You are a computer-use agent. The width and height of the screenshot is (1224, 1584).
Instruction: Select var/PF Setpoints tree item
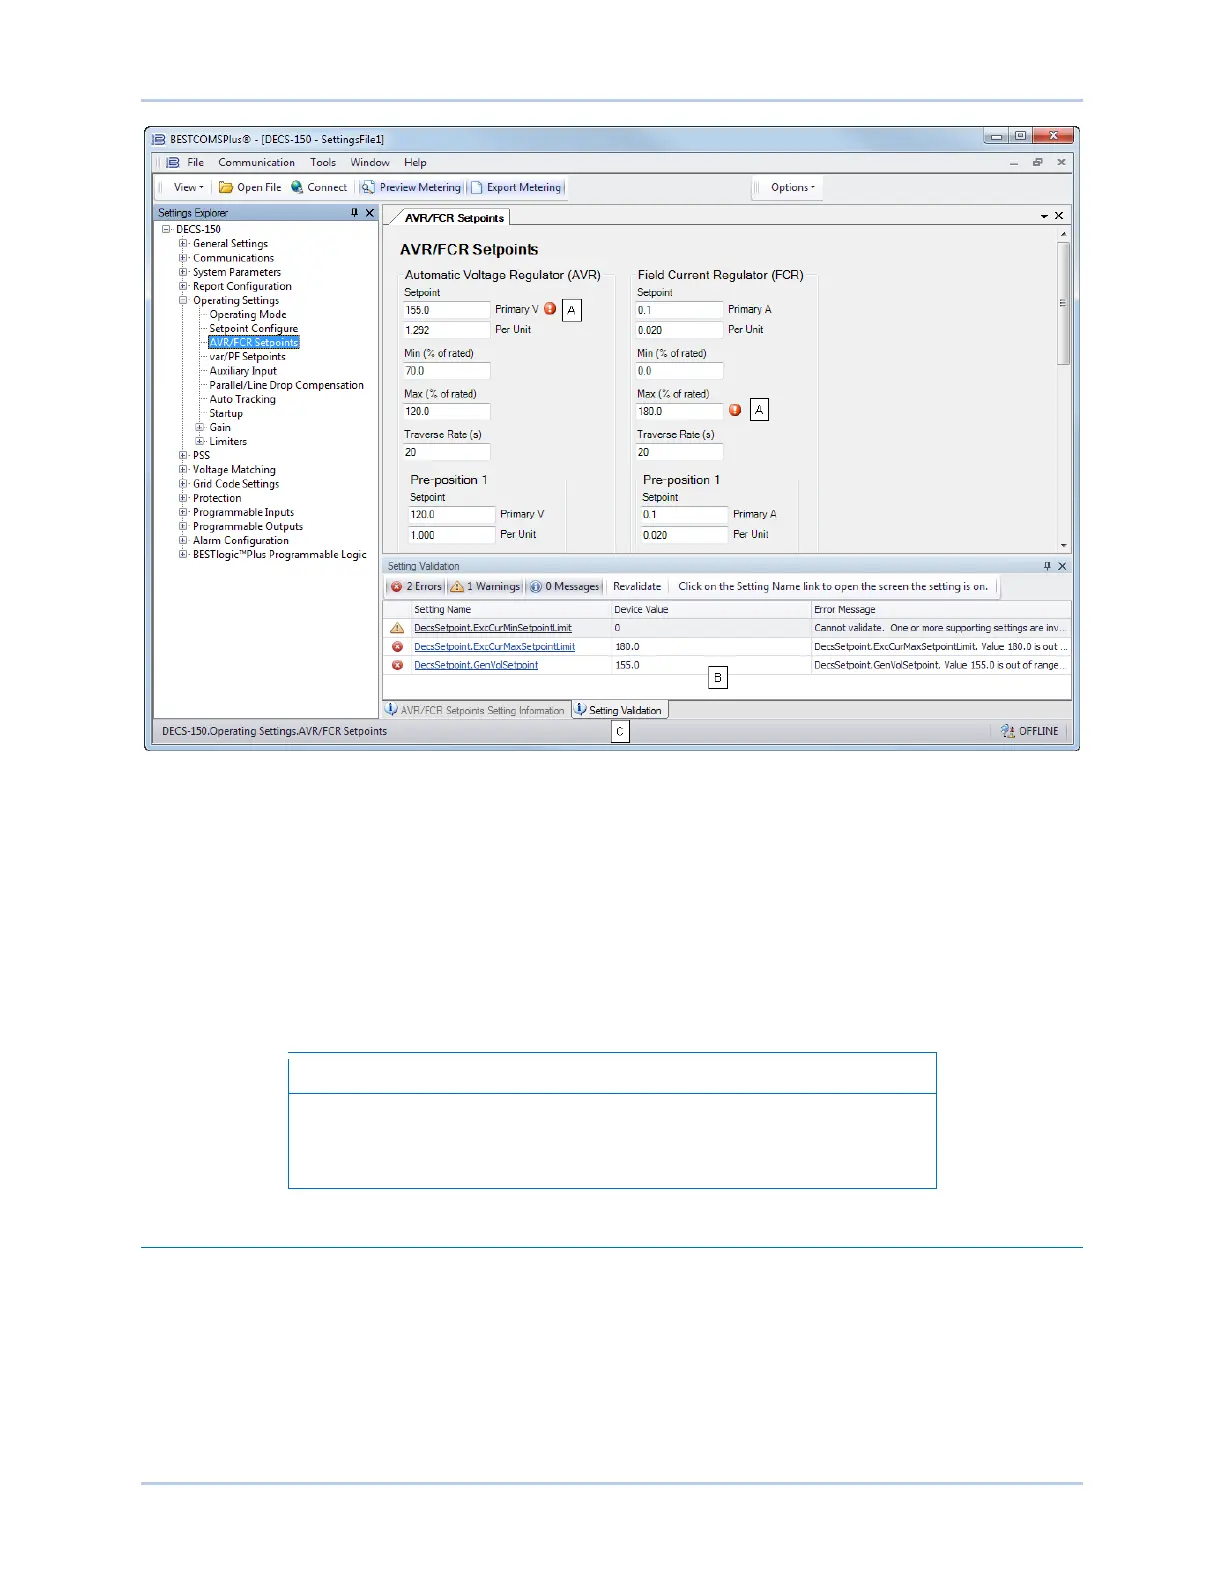(247, 356)
